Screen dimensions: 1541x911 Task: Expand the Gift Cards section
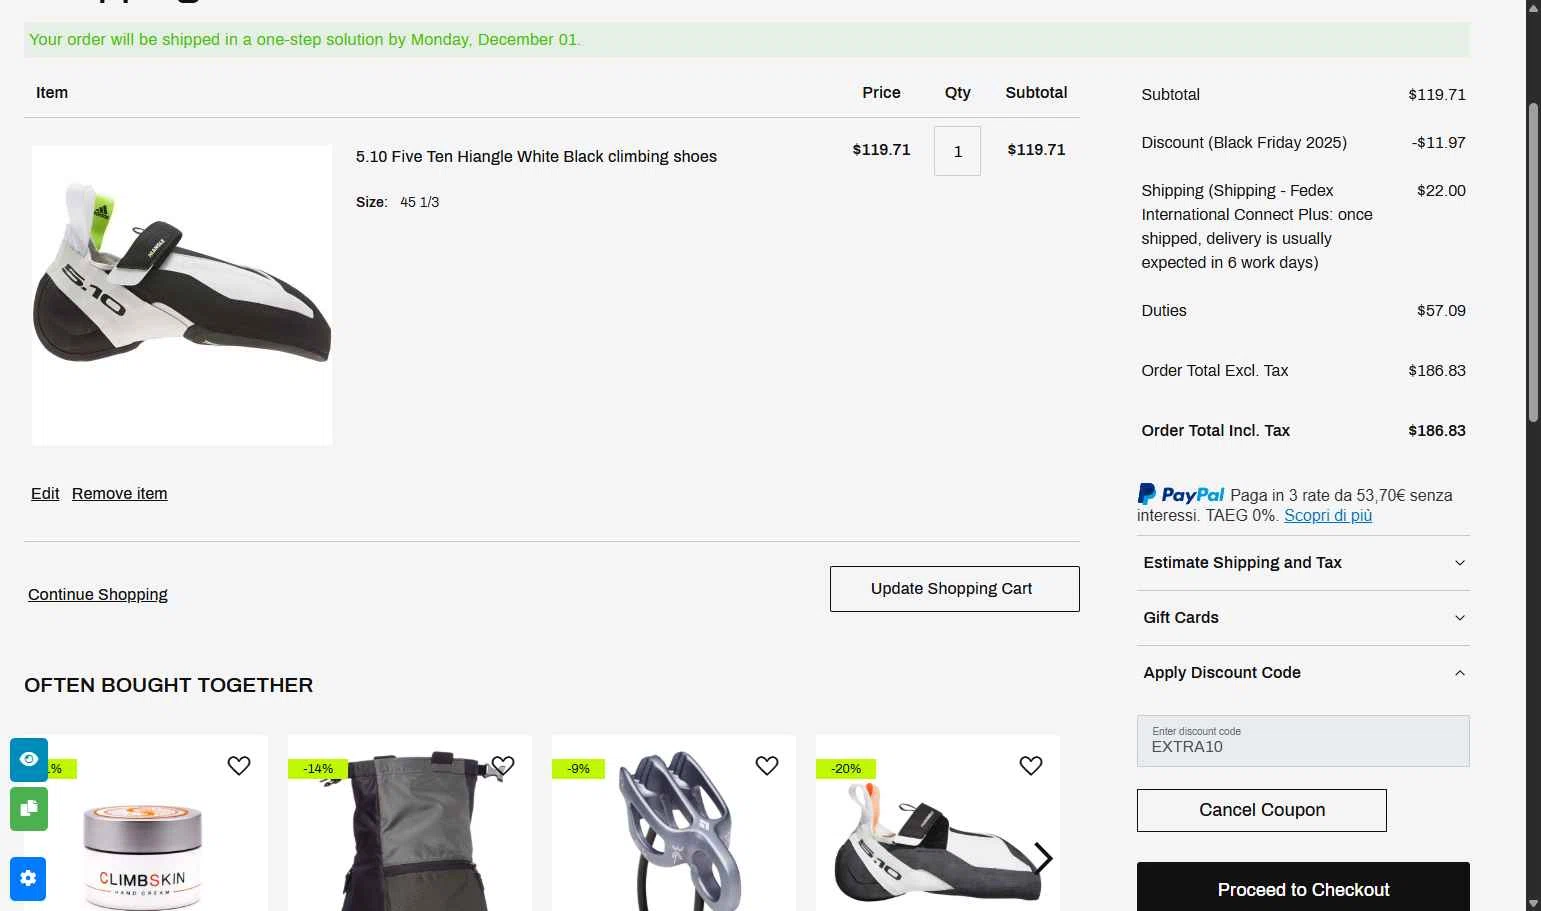point(1303,618)
